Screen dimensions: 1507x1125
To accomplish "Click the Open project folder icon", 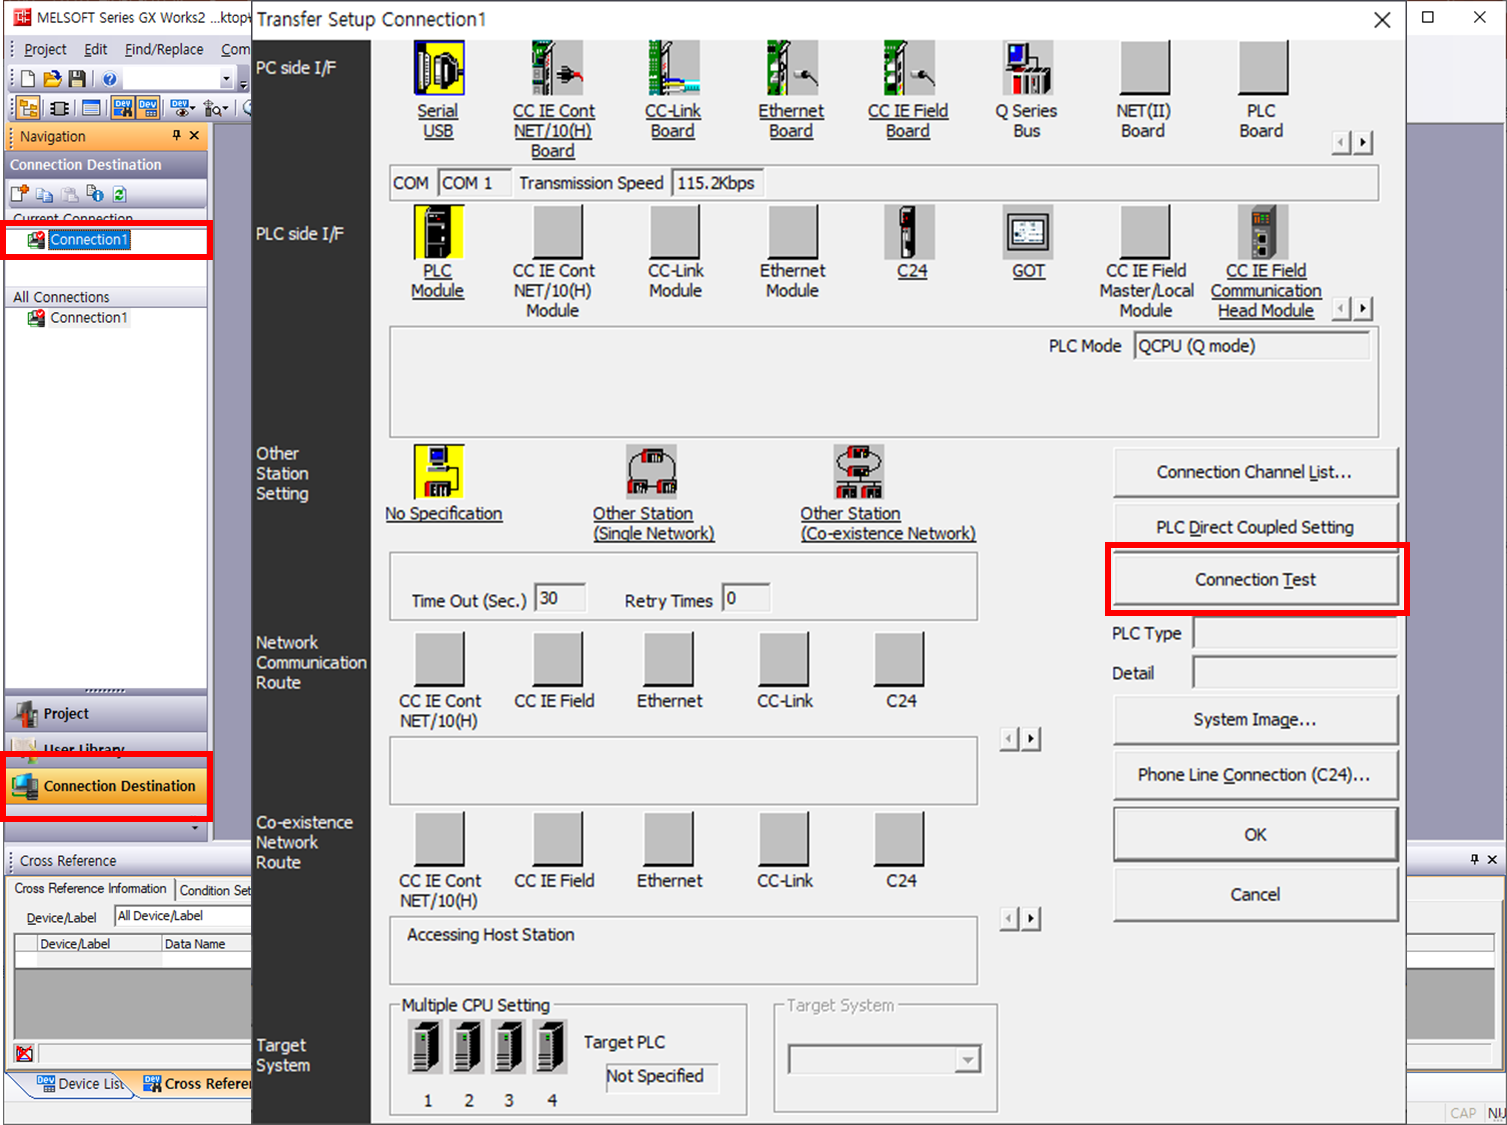I will tap(52, 79).
